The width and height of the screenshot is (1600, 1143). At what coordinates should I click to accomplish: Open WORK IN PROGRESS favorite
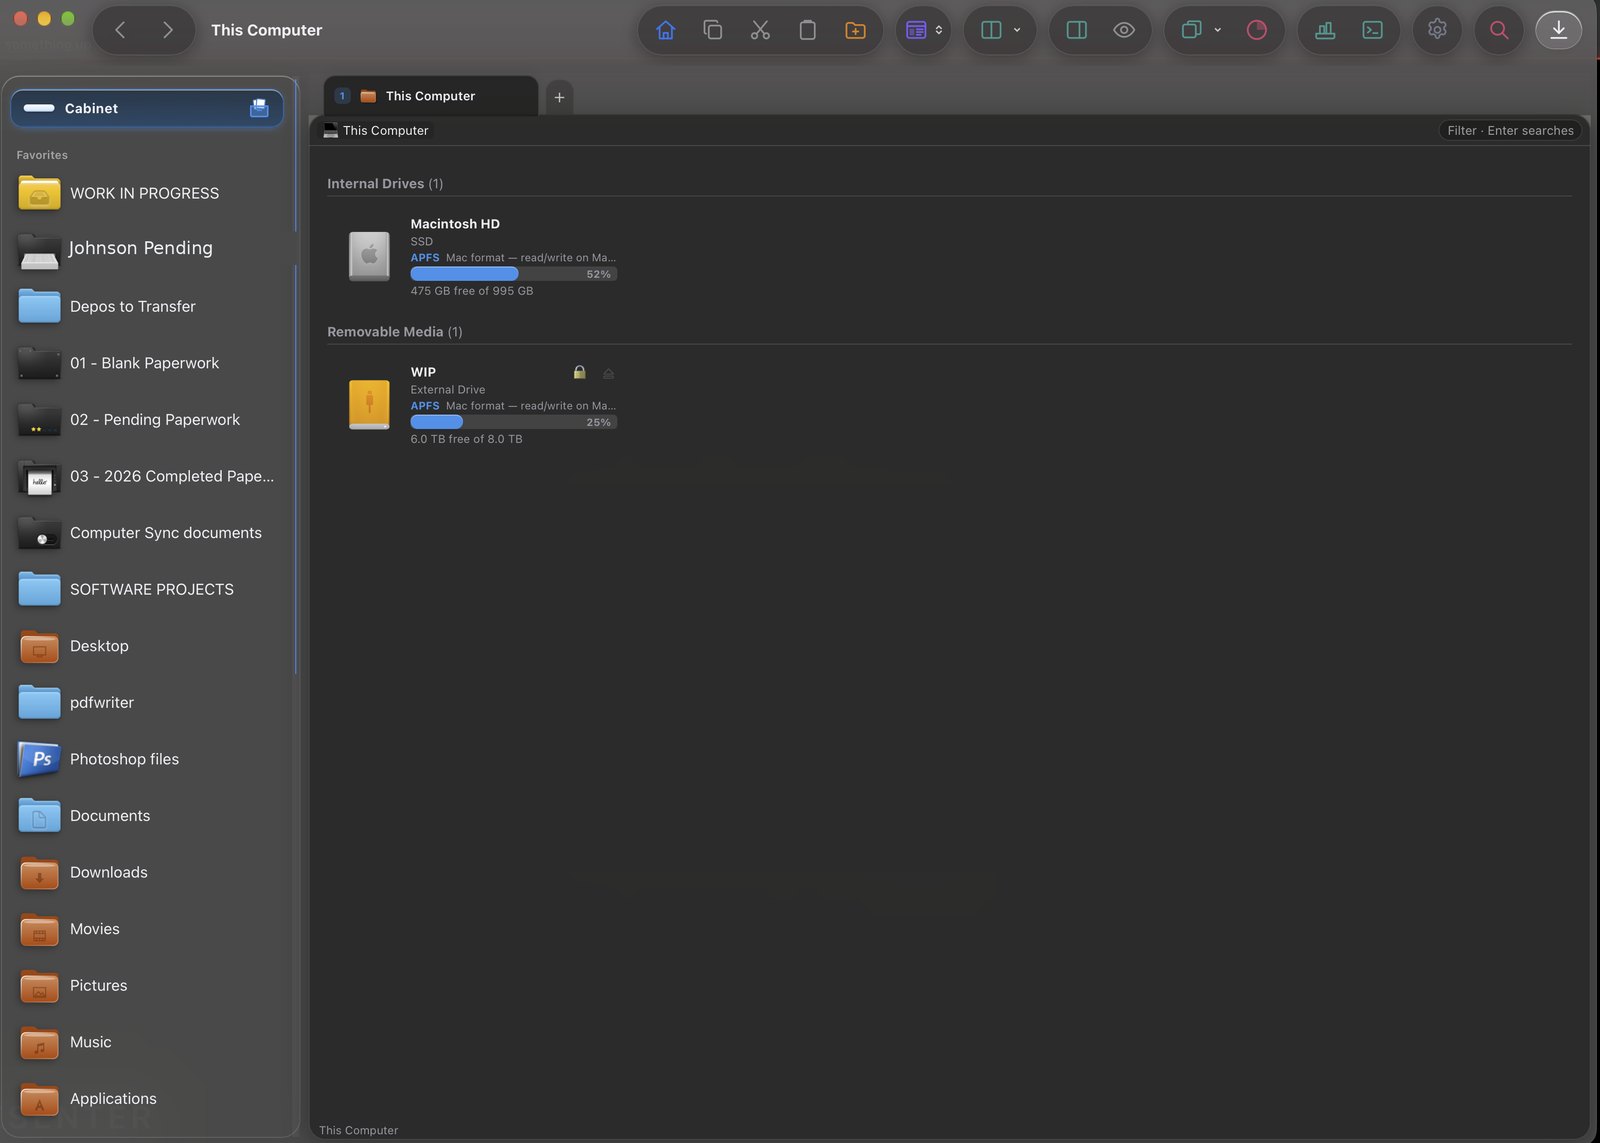(x=147, y=193)
